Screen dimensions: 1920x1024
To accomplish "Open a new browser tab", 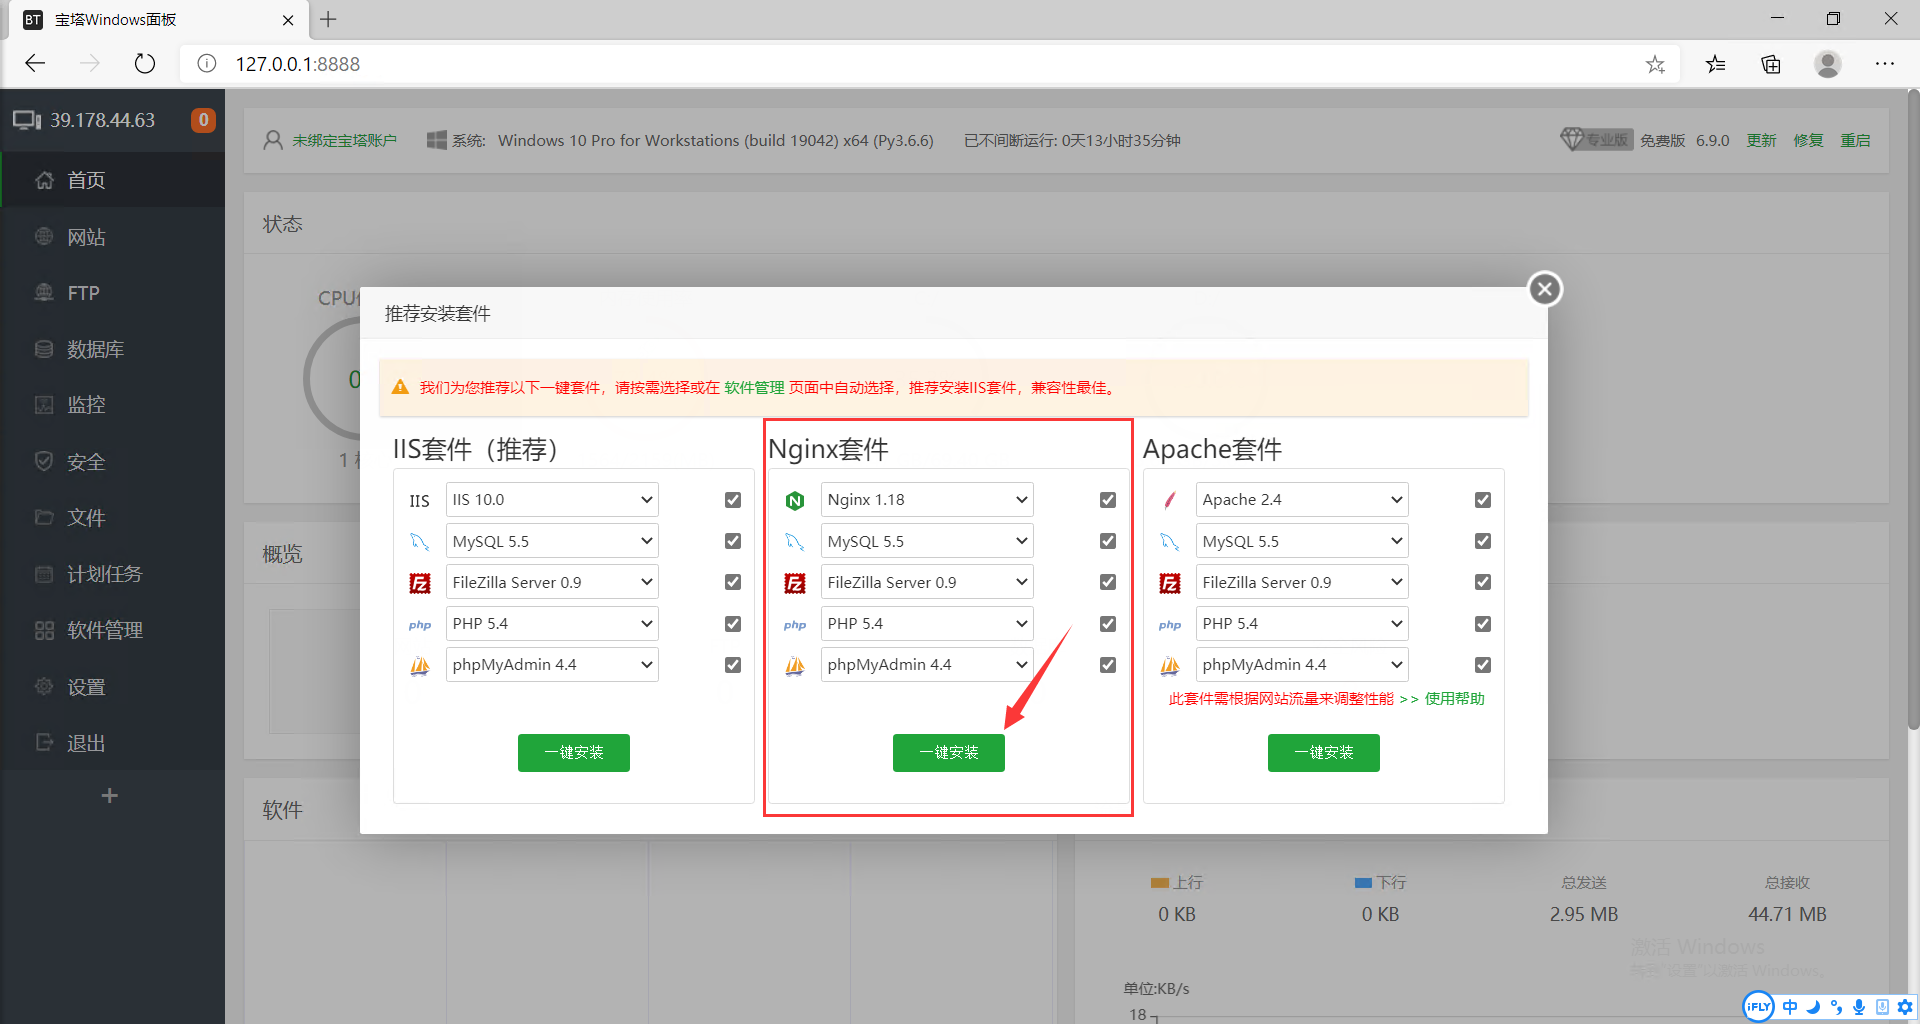I will click(328, 19).
